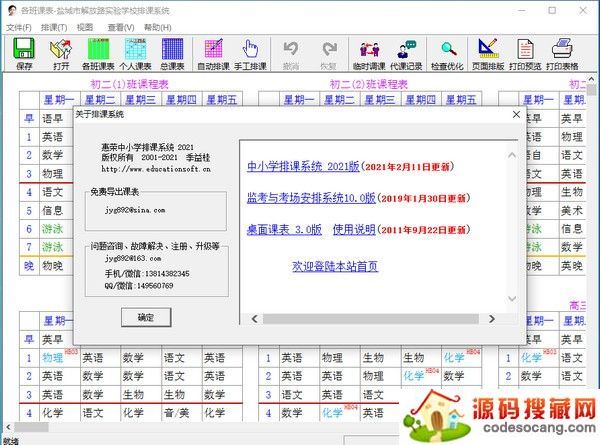Open the 使用说明 usage instructions link
The image size is (600, 445).
click(x=354, y=229)
